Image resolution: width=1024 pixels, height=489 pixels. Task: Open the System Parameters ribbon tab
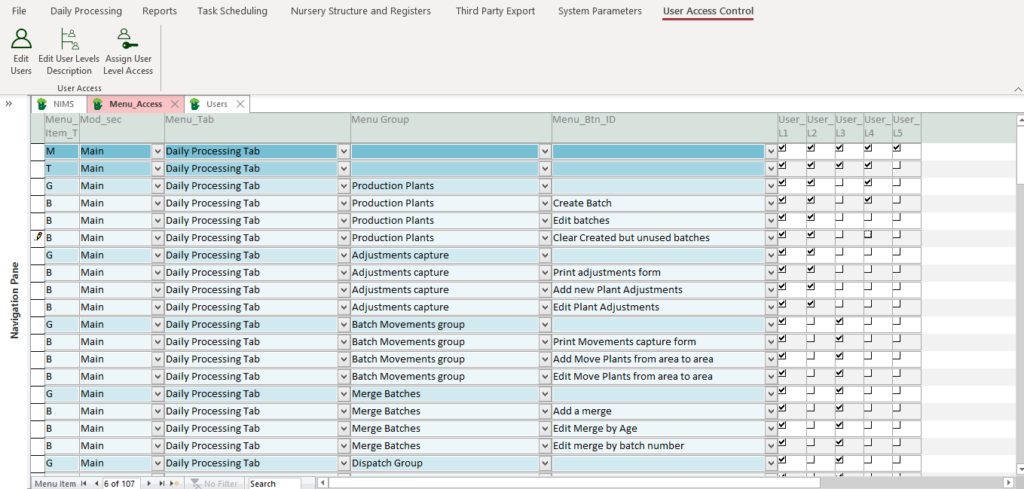coord(599,11)
